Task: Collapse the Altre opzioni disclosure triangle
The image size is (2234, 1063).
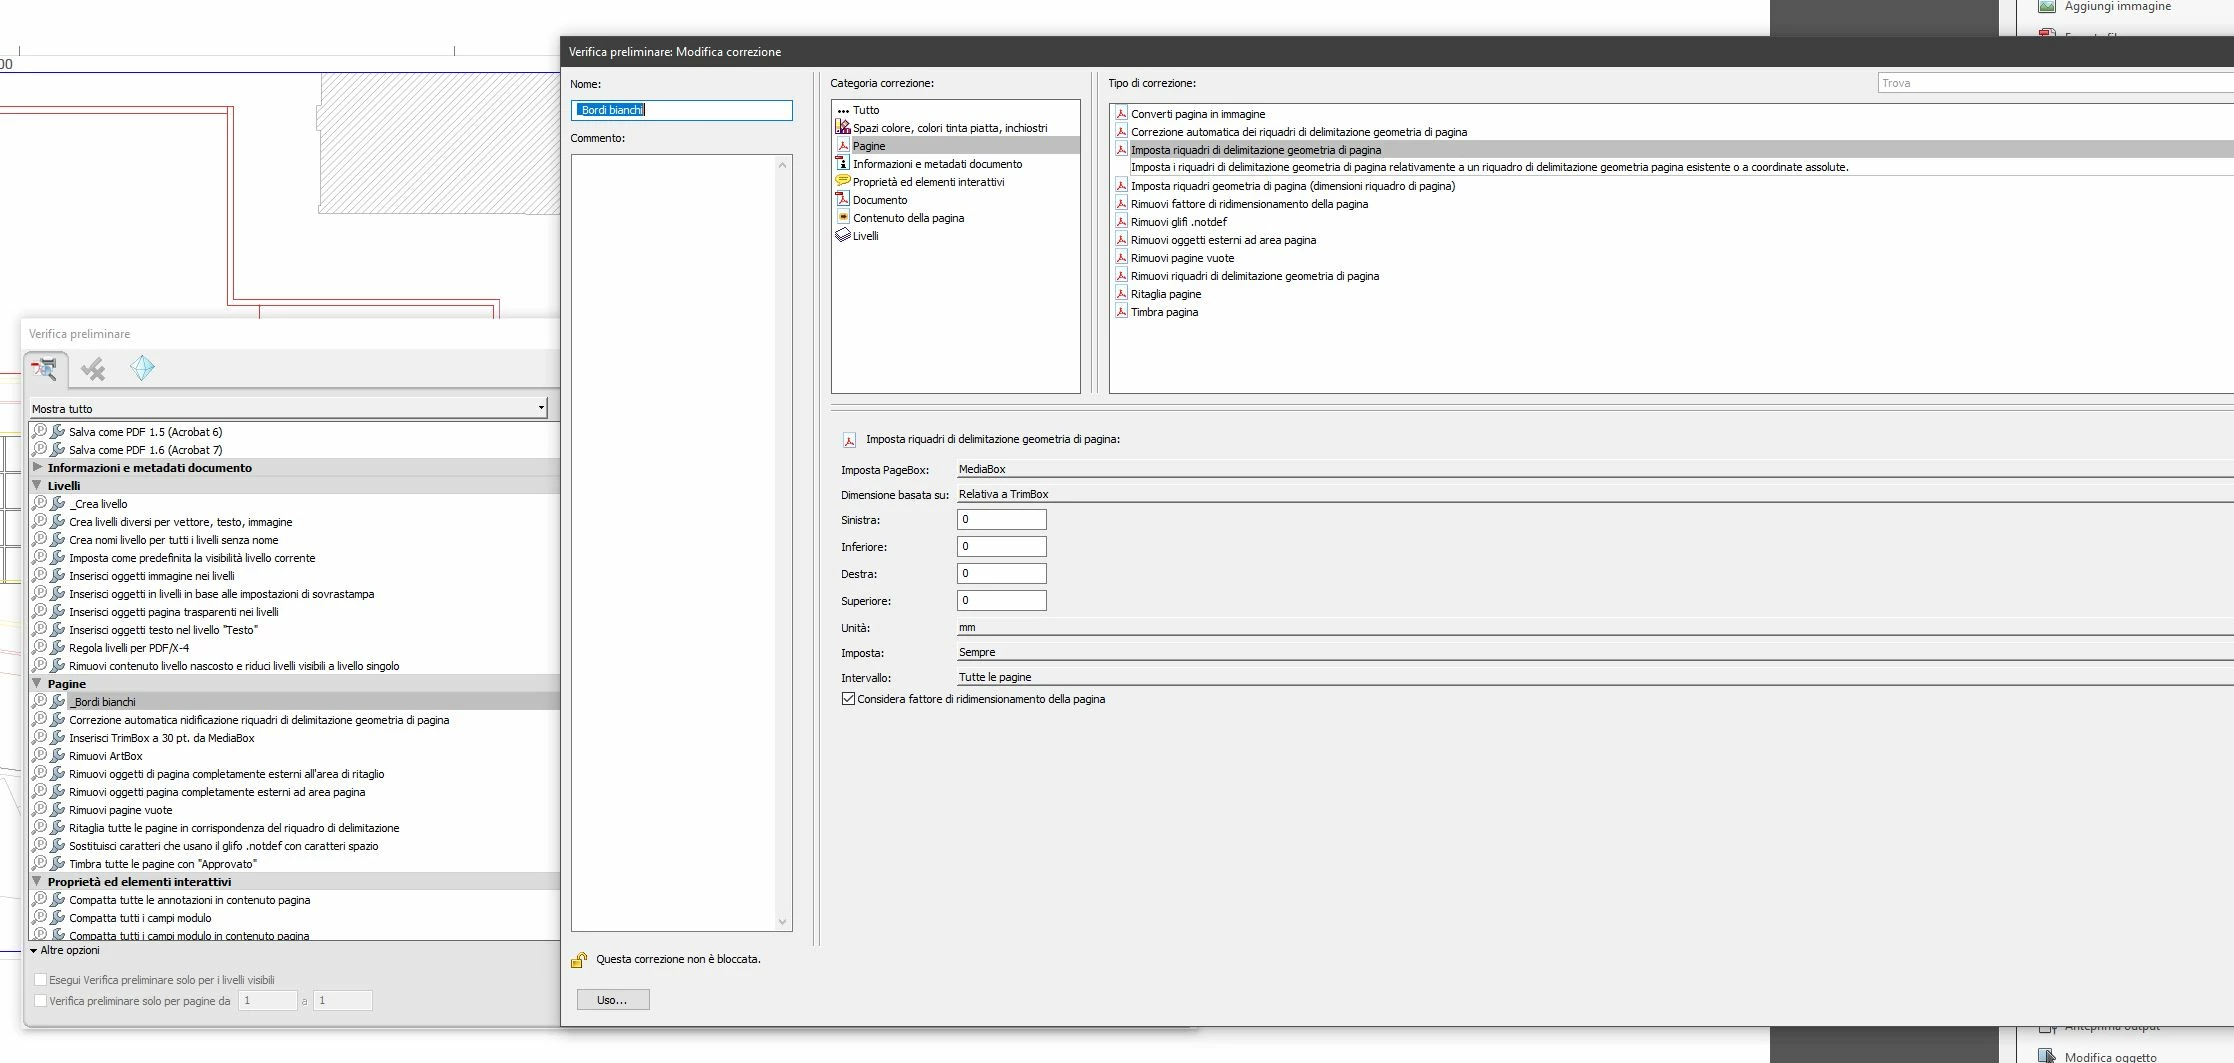Action: [33, 951]
